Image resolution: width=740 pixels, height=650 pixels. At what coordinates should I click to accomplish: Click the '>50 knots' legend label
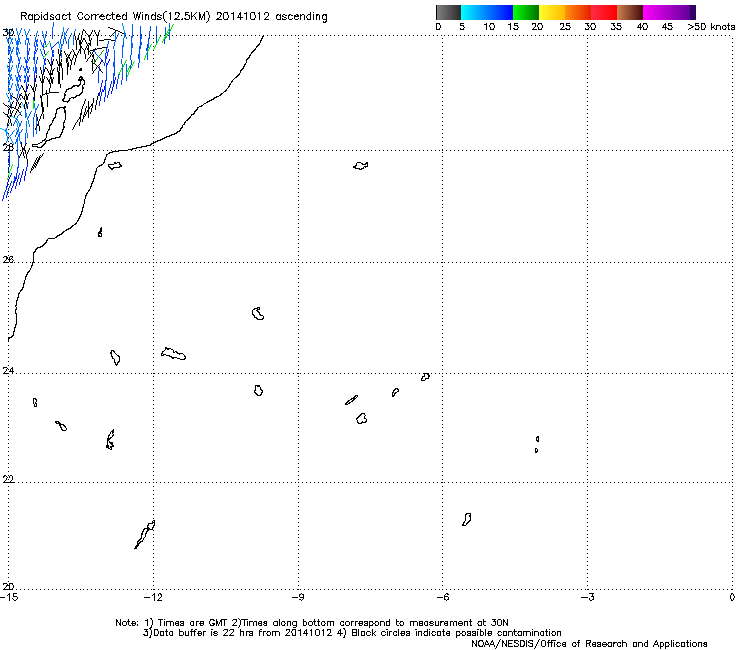[x=711, y=27]
